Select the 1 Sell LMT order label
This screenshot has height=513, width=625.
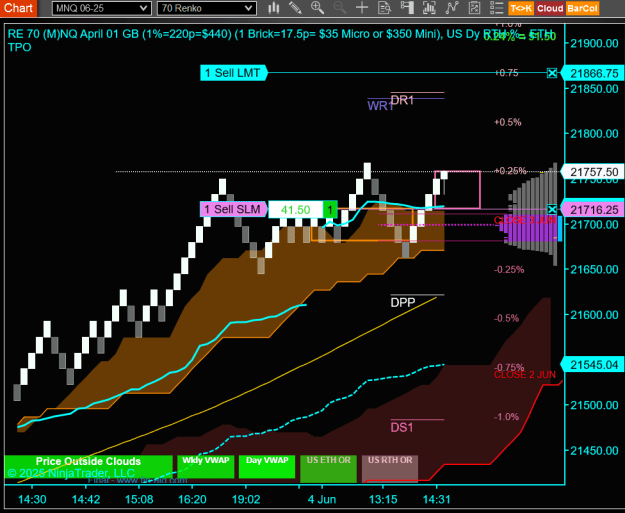[233, 73]
